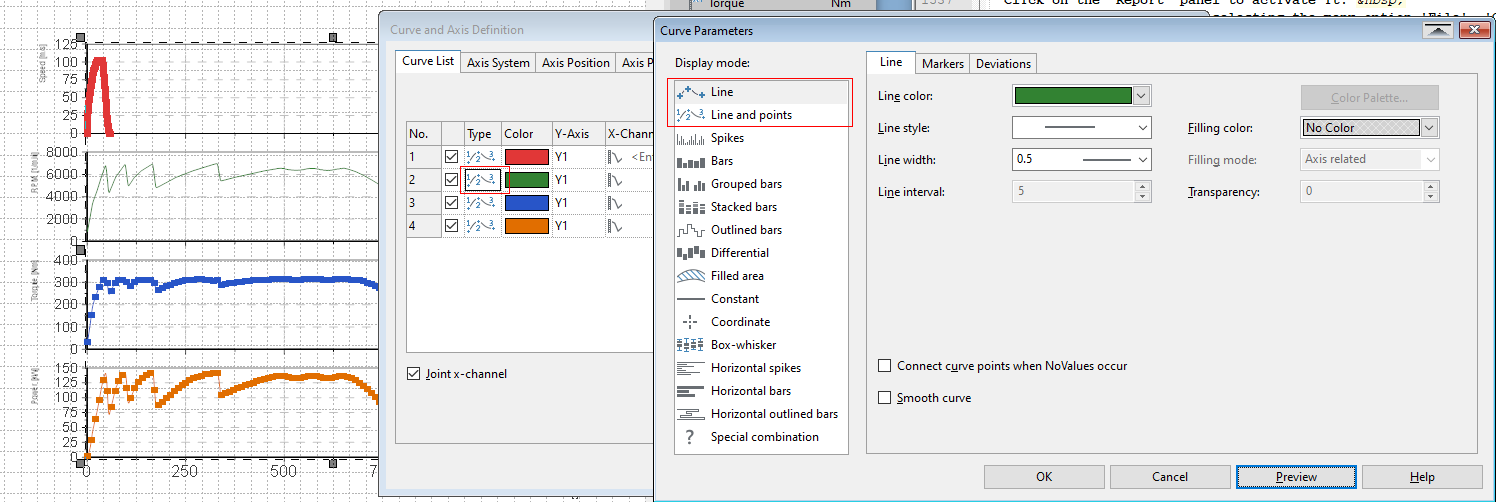Image resolution: width=1496 pixels, height=502 pixels.
Task: Open the Filling color dropdown
Action: point(1370,128)
